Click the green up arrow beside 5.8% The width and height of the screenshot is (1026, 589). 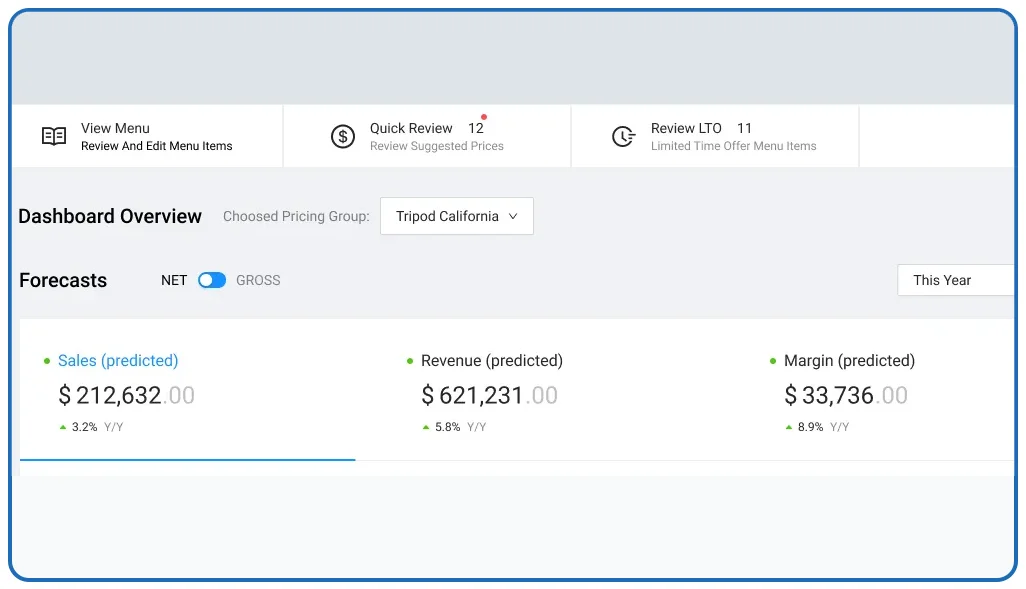(426, 427)
